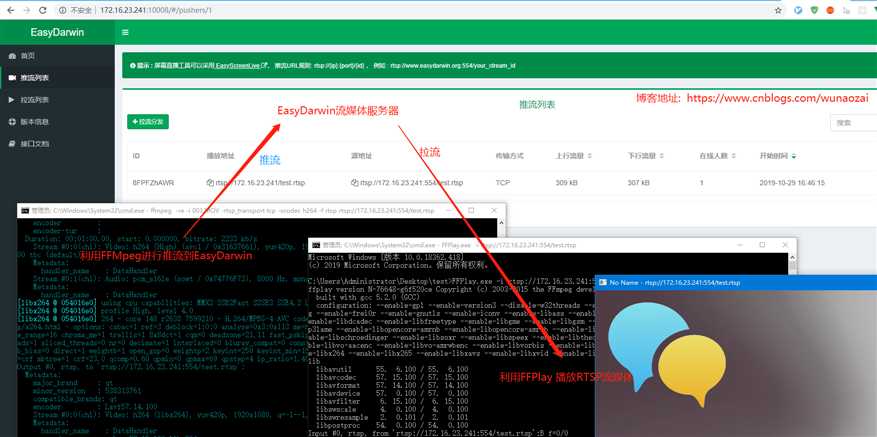
Task: Click the start time 2019-10-29 16:46:15
Action: (792, 182)
